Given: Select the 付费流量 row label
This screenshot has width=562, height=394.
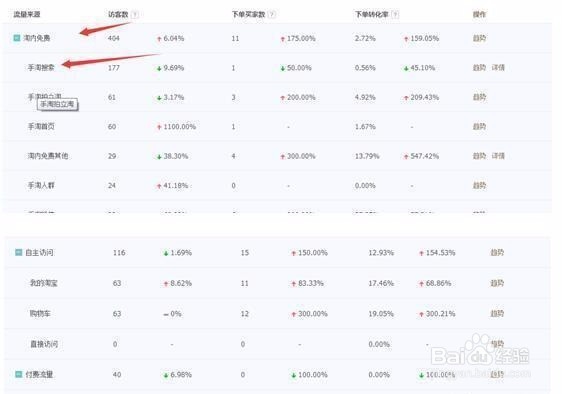Looking at the screenshot, I should tap(39, 375).
